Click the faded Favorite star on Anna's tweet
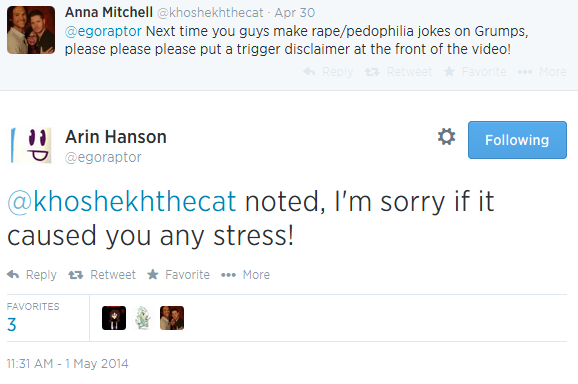This screenshot has width=578, height=384. coord(449,71)
